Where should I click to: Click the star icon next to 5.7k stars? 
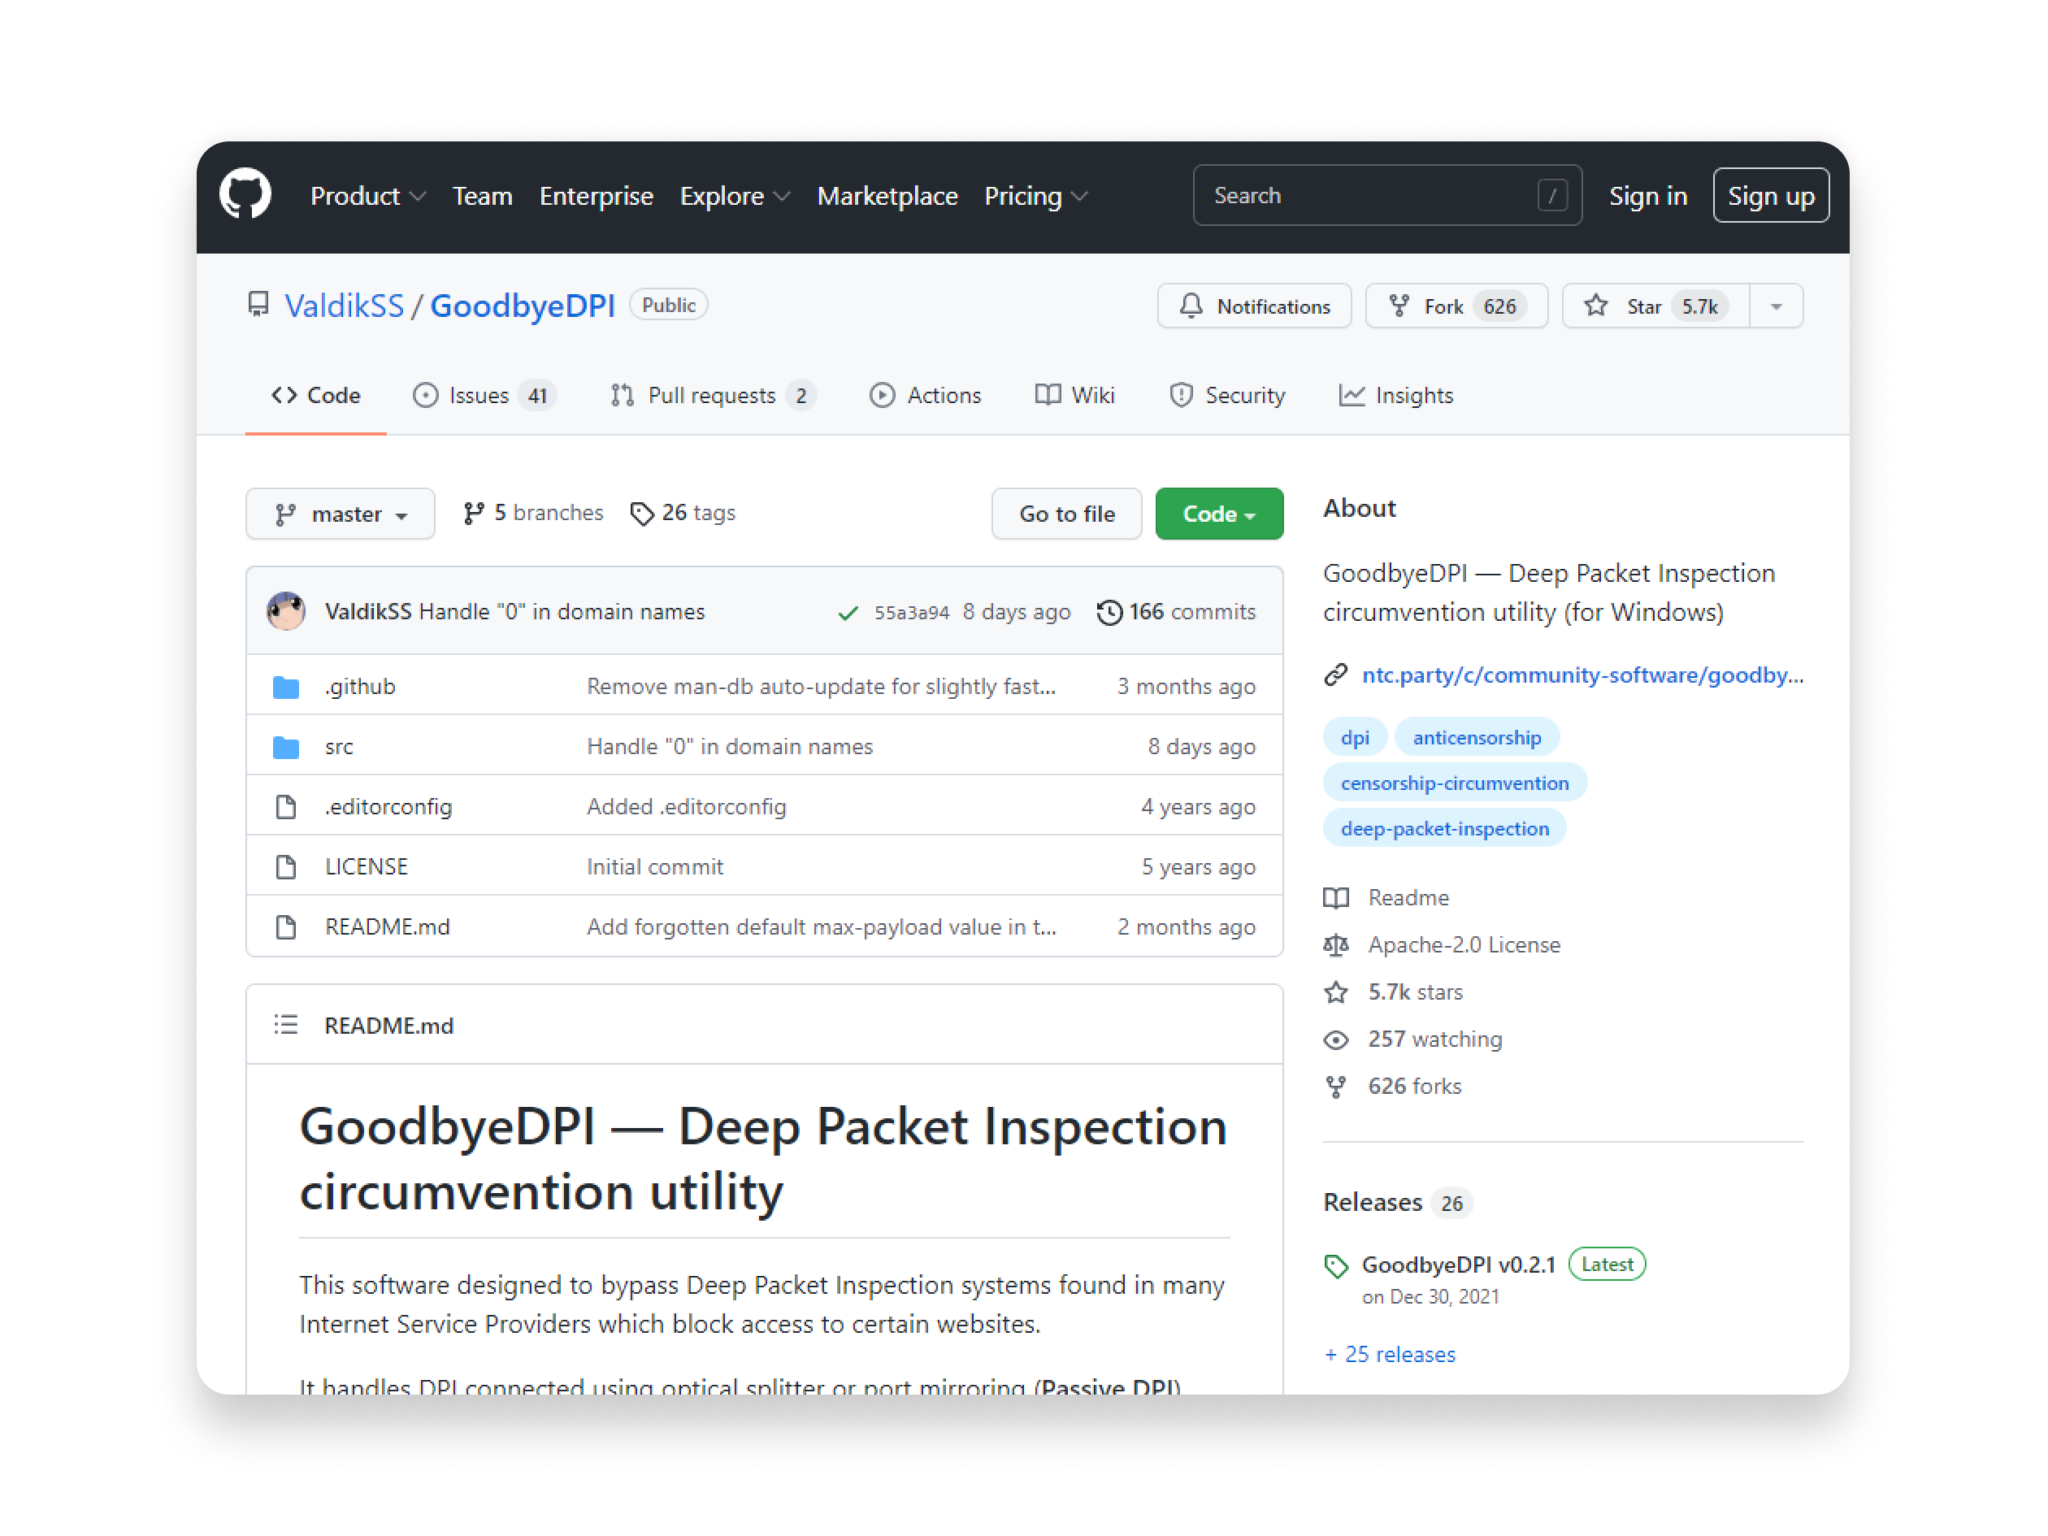point(1336,992)
